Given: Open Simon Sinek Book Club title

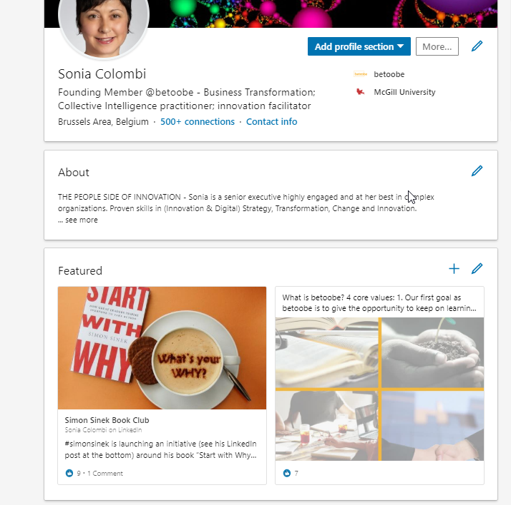Looking at the screenshot, I should pyautogui.click(x=107, y=420).
